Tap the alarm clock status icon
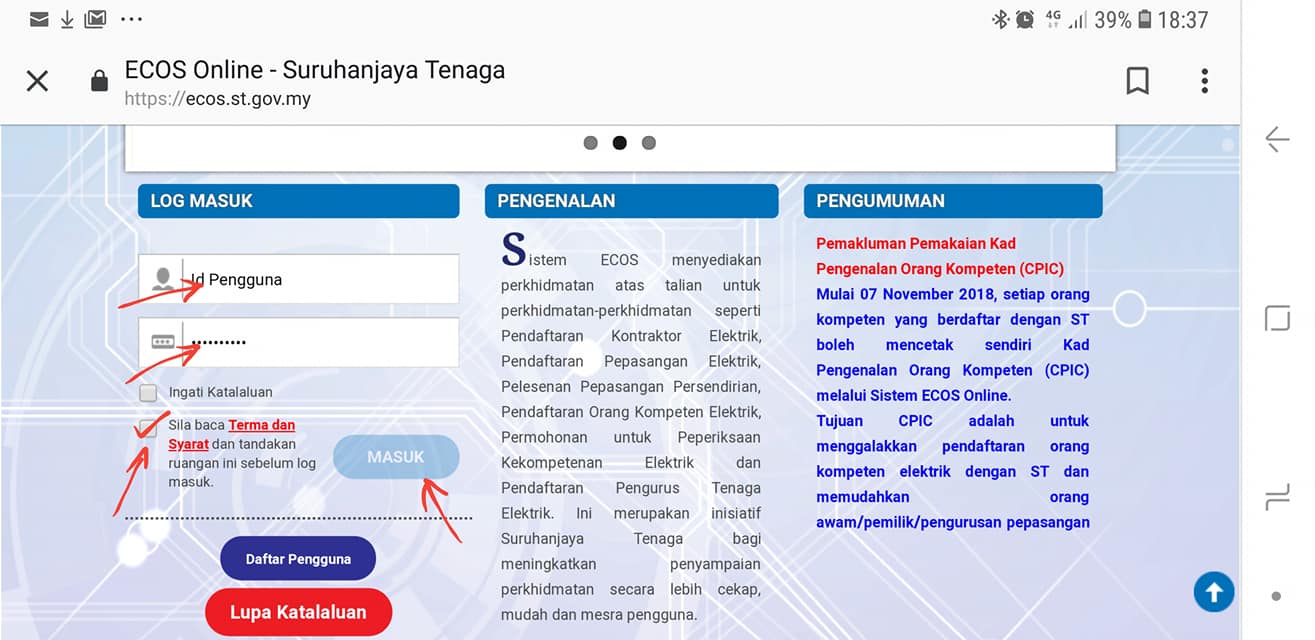Screen dimensions: 1315x640 (1025, 19)
